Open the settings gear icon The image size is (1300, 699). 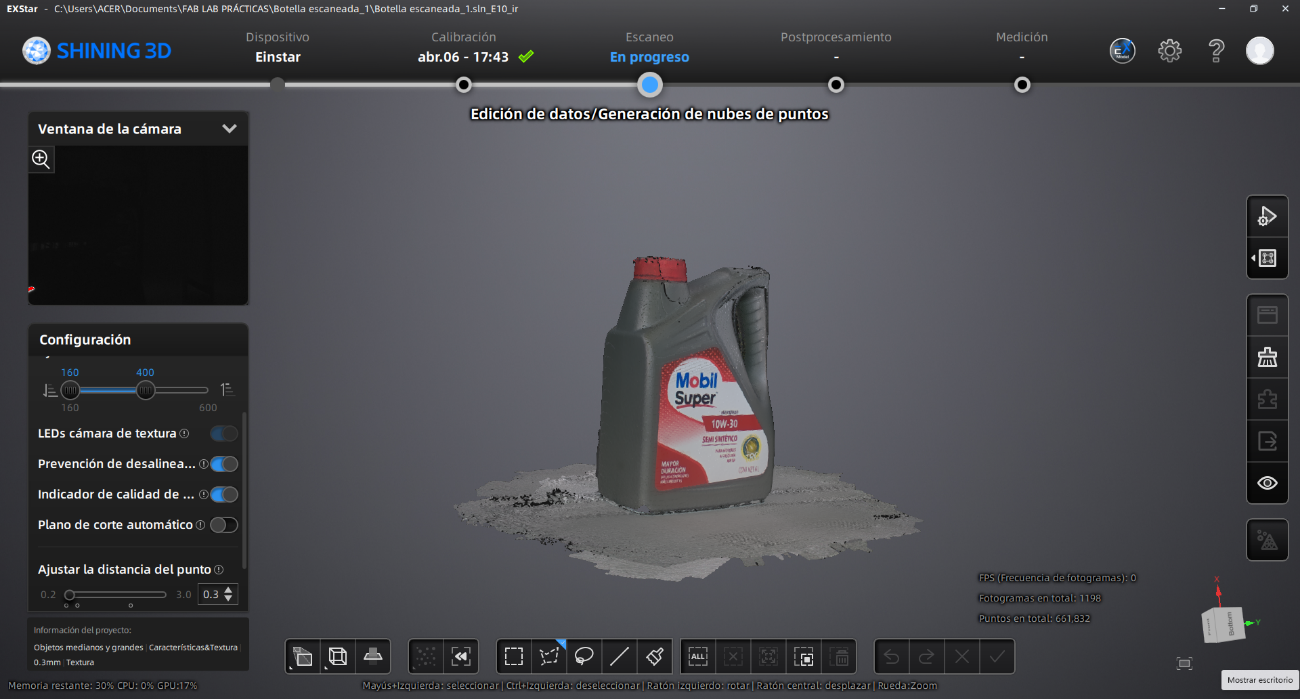coord(1170,51)
